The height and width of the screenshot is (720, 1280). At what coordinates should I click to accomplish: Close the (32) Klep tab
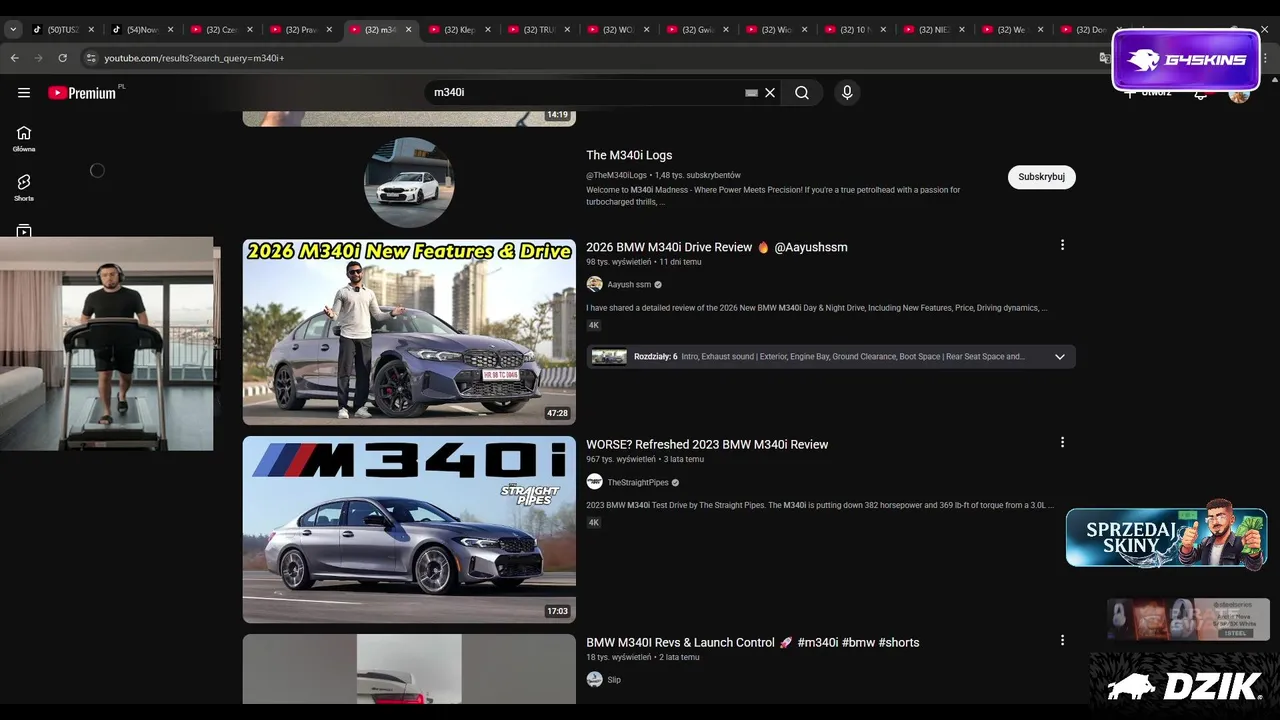(x=488, y=30)
